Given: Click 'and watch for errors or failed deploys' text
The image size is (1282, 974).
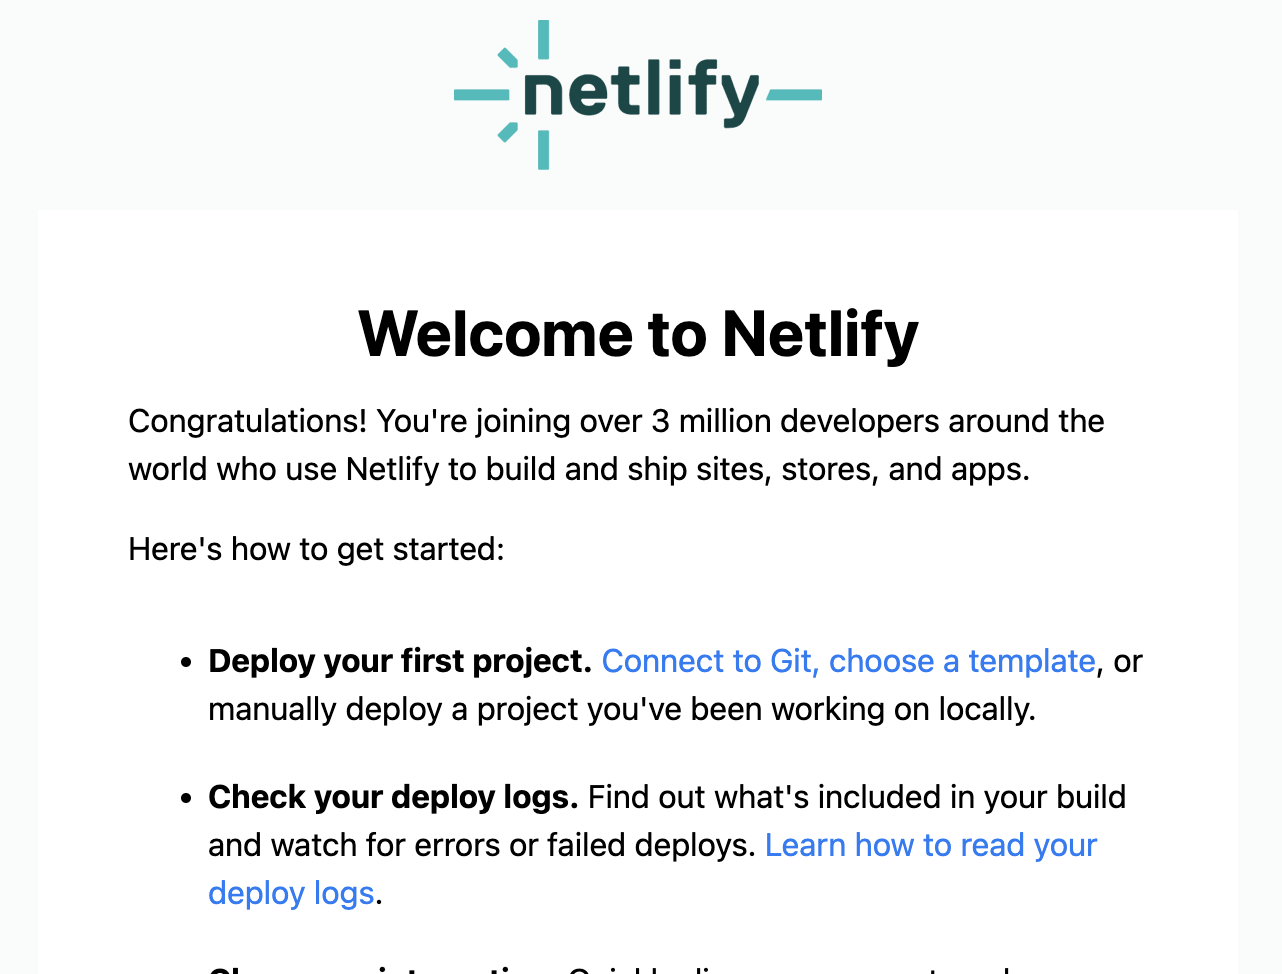Looking at the screenshot, I should (481, 845).
